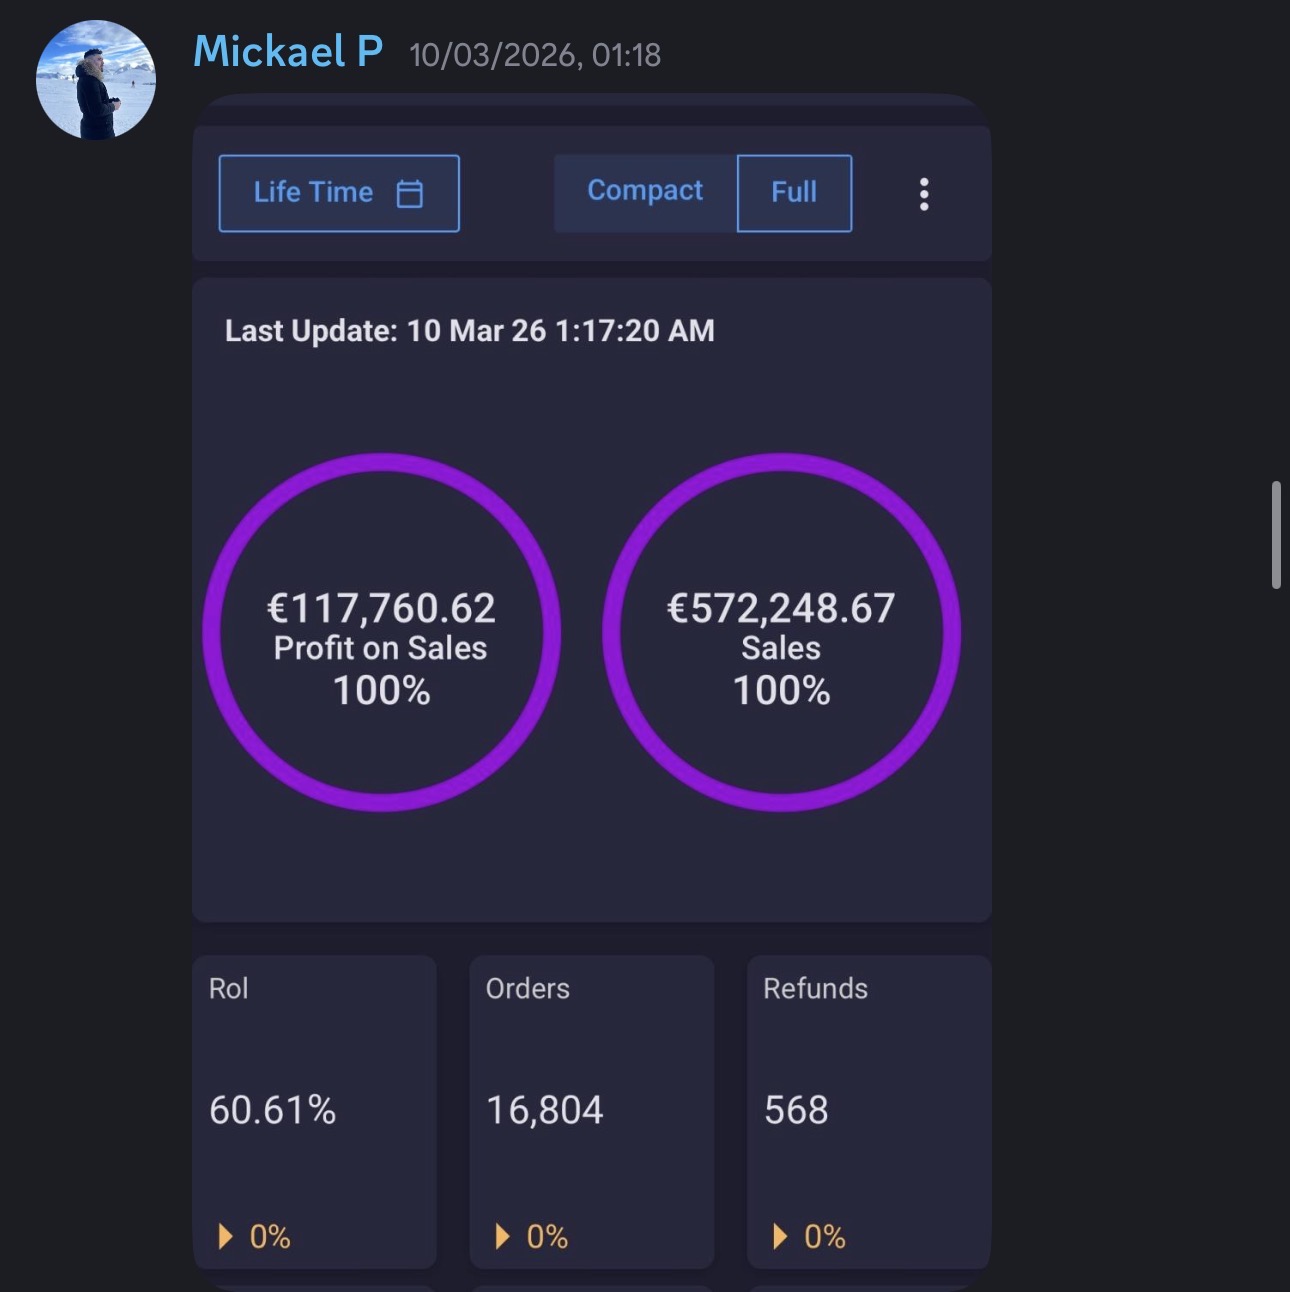Click the calendar icon beside Life Time
Viewport: 1290px width, 1292px height.
click(410, 193)
